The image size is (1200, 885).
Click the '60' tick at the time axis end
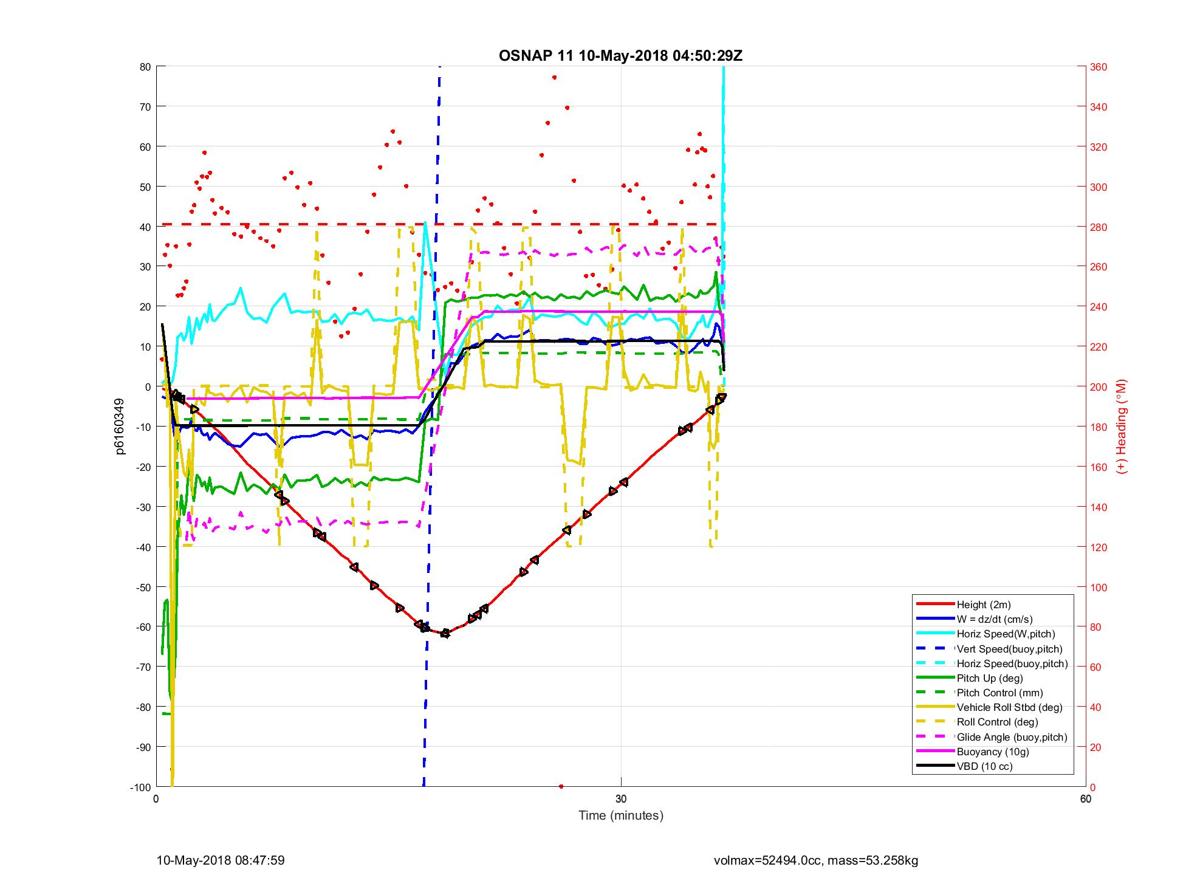tap(1085, 800)
